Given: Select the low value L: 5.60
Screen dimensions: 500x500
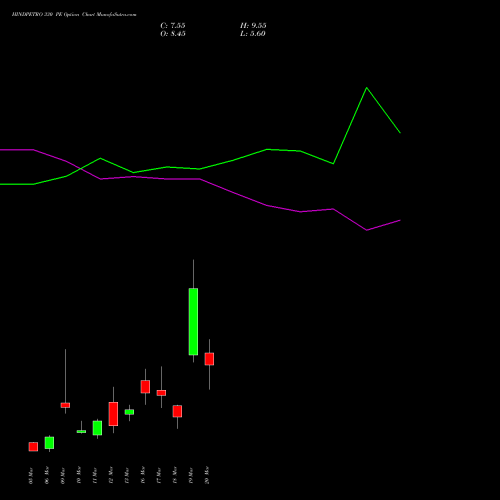Looking at the screenshot, I should click(x=253, y=34).
